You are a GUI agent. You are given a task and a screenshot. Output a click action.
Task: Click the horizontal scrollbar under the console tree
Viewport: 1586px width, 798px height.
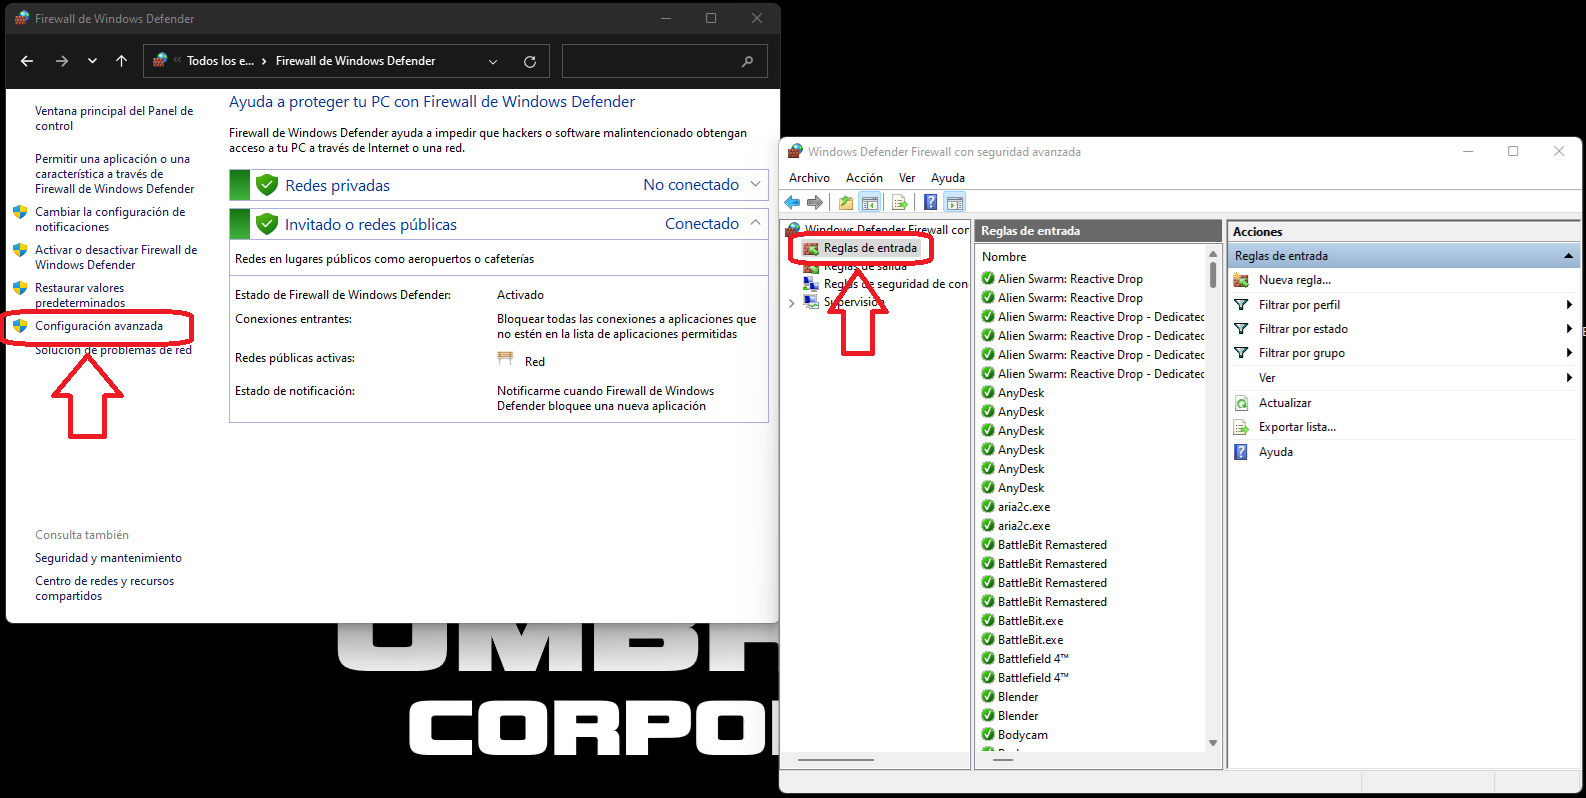(x=834, y=760)
